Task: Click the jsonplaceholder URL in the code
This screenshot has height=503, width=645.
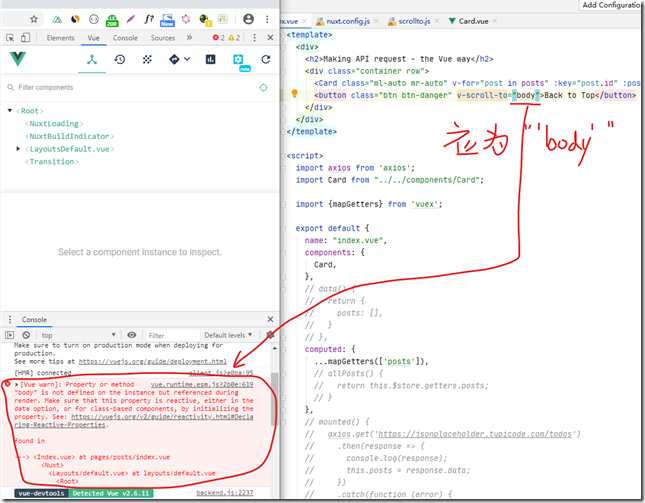Action: tap(475, 434)
